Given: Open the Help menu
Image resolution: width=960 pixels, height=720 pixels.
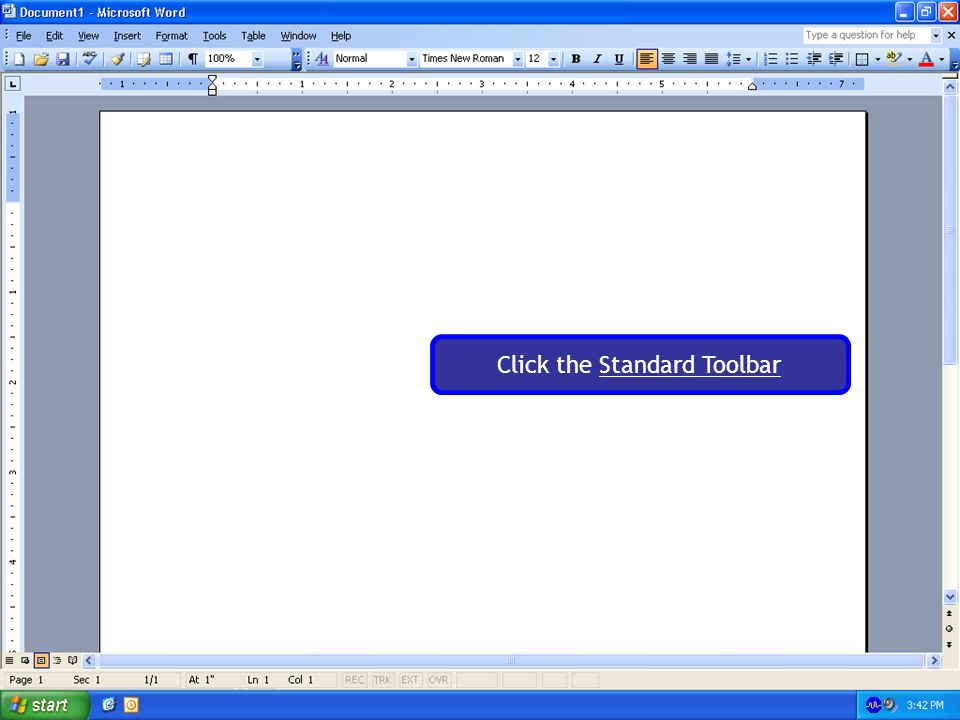Looking at the screenshot, I should point(340,36).
